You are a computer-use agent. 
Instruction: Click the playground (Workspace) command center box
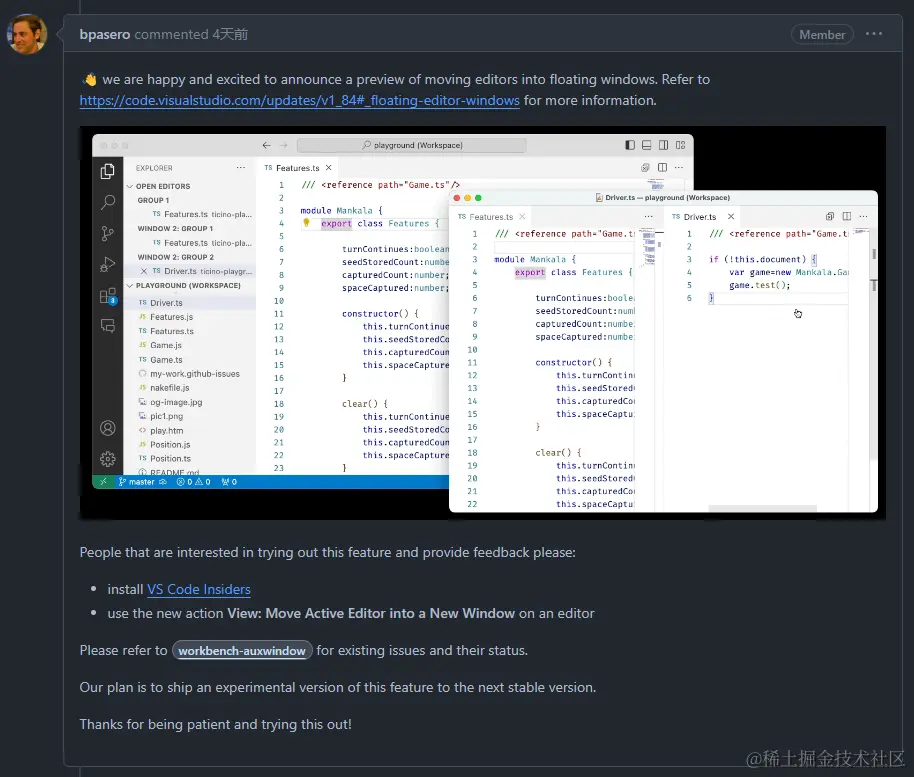[412, 145]
